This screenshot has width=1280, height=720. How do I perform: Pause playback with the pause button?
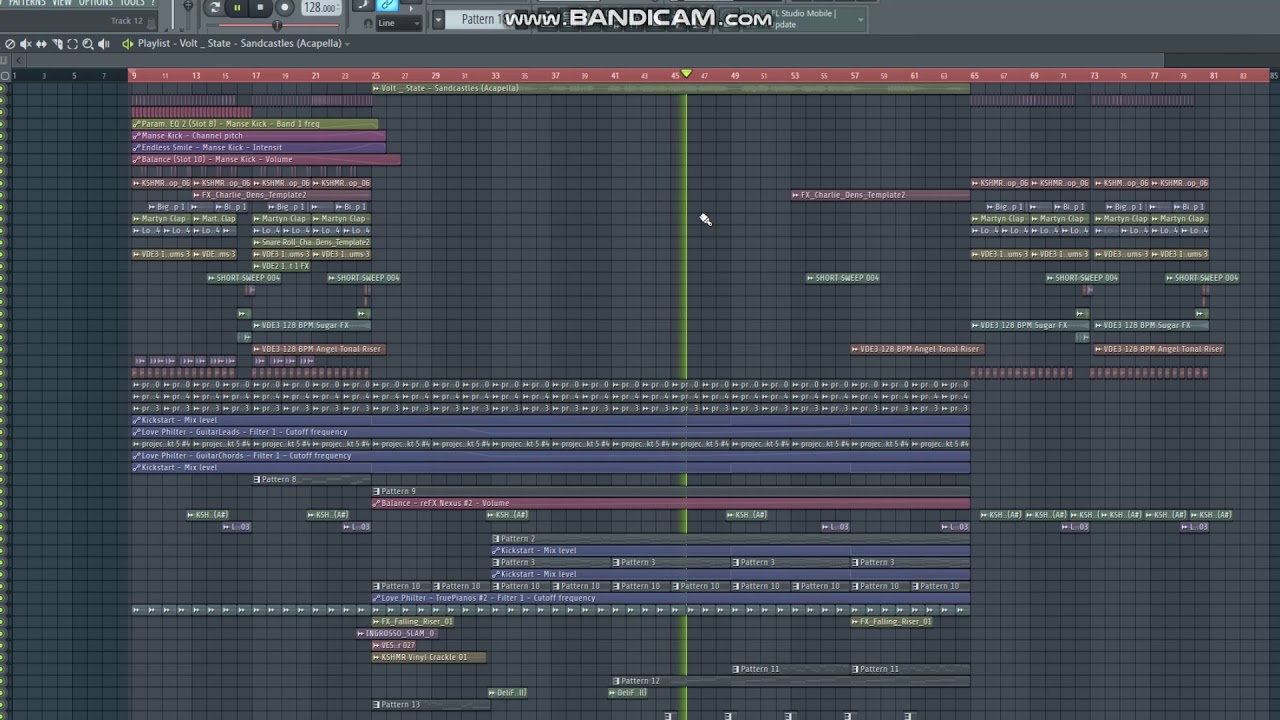coord(237,7)
